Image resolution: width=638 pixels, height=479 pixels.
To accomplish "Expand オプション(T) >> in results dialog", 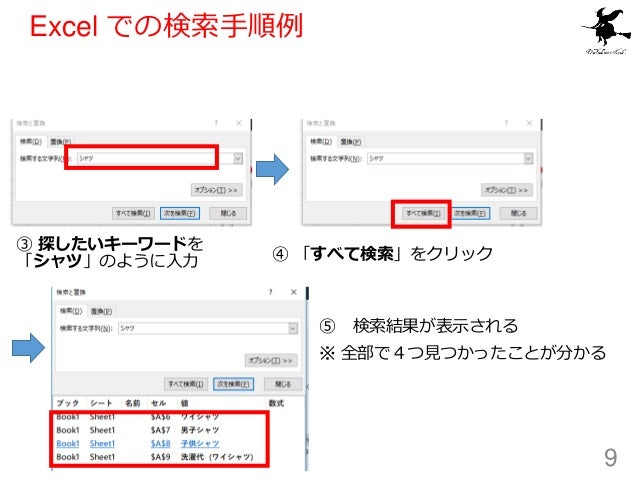I will tap(271, 361).
